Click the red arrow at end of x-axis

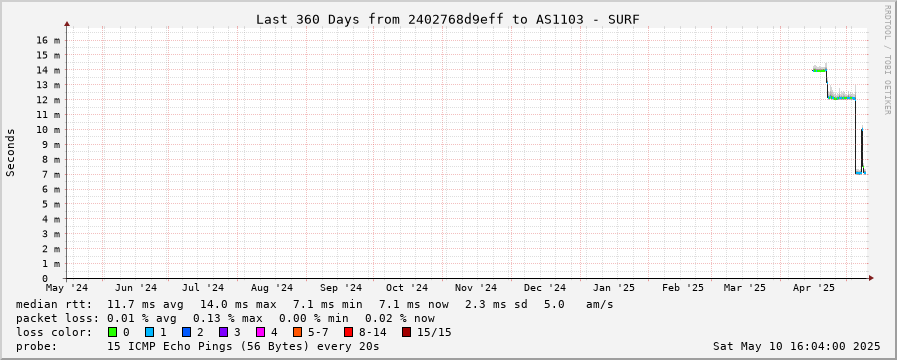click(x=871, y=278)
